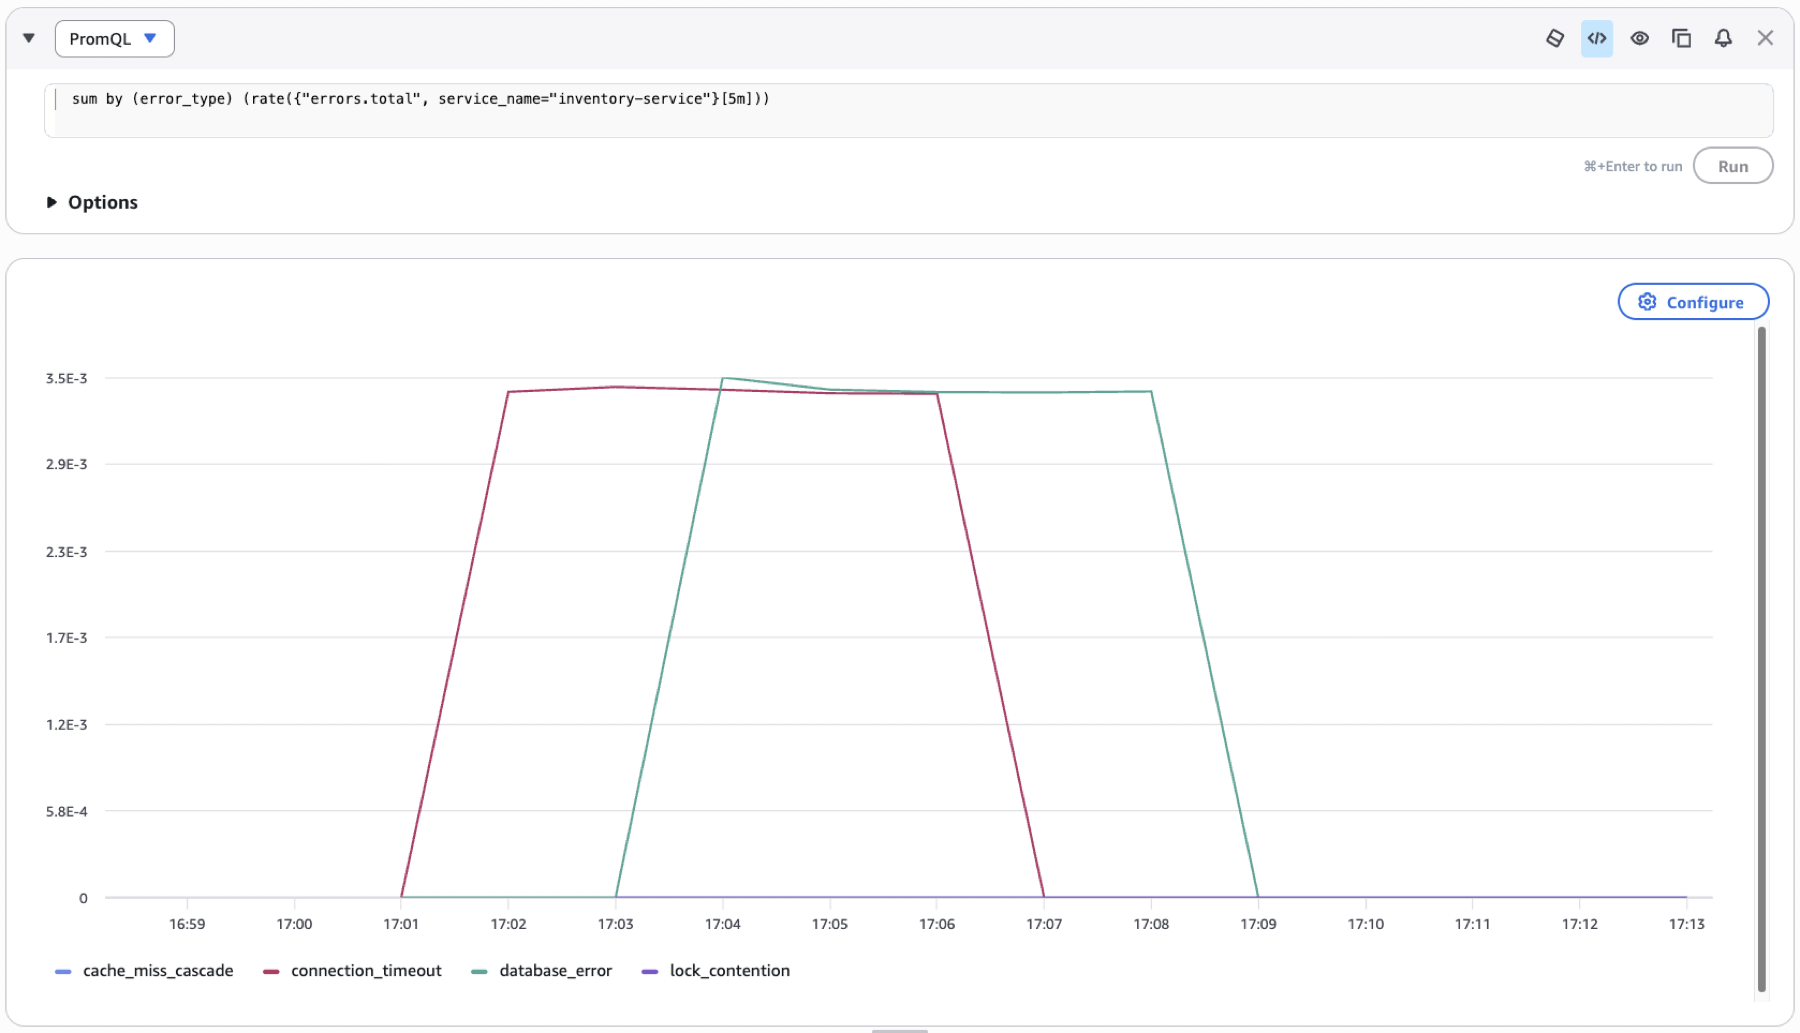Click the database_error legend color swatch

(x=479, y=971)
